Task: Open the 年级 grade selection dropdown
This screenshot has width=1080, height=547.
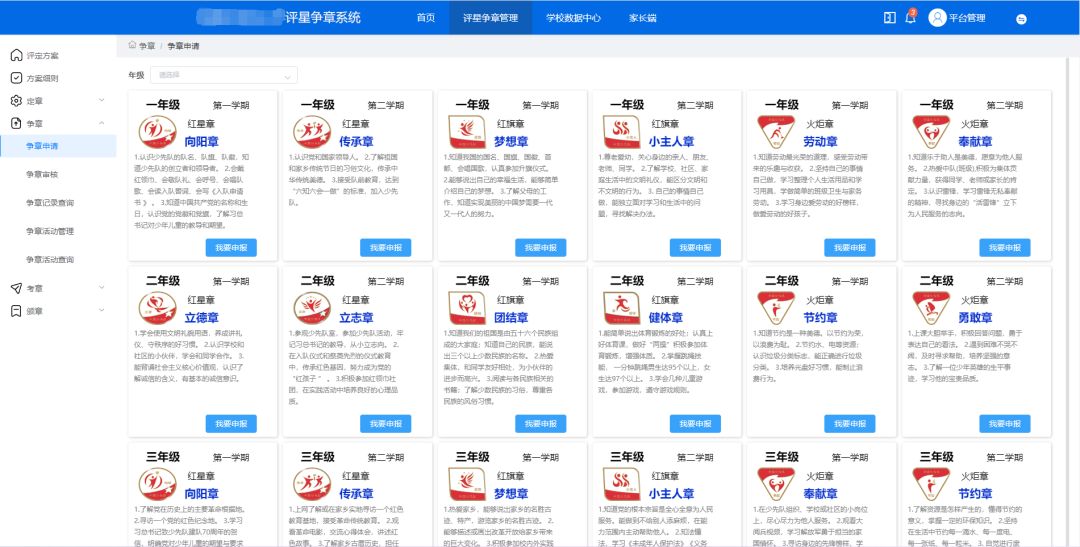Action: tap(224, 75)
